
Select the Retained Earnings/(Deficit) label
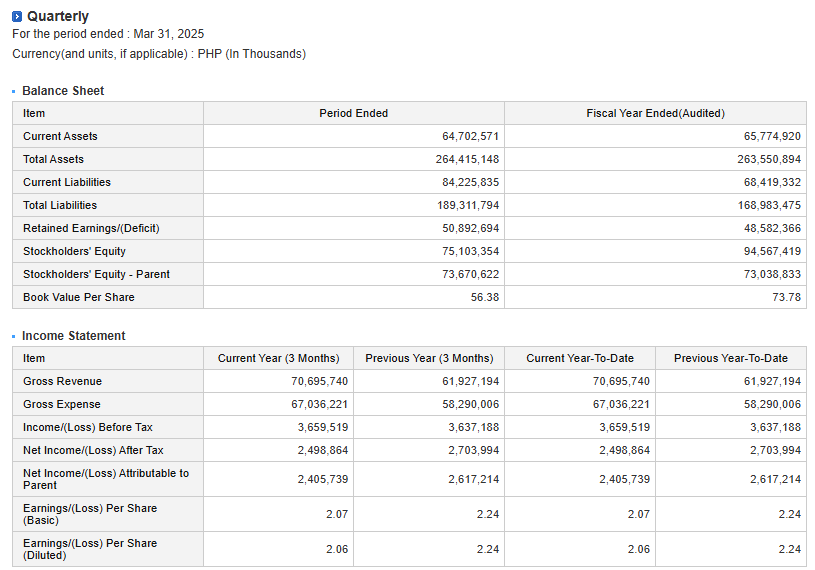pyautogui.click(x=91, y=228)
